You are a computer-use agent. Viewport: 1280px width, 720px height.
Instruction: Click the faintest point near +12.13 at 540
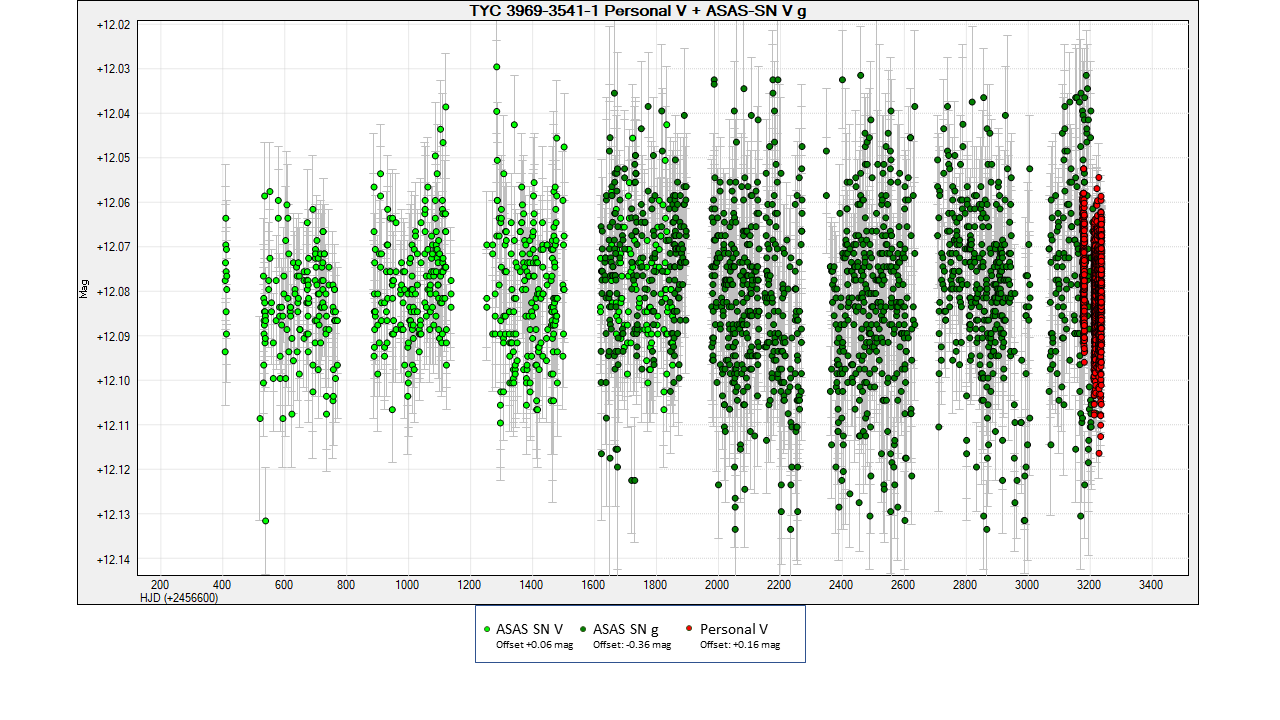[265, 521]
